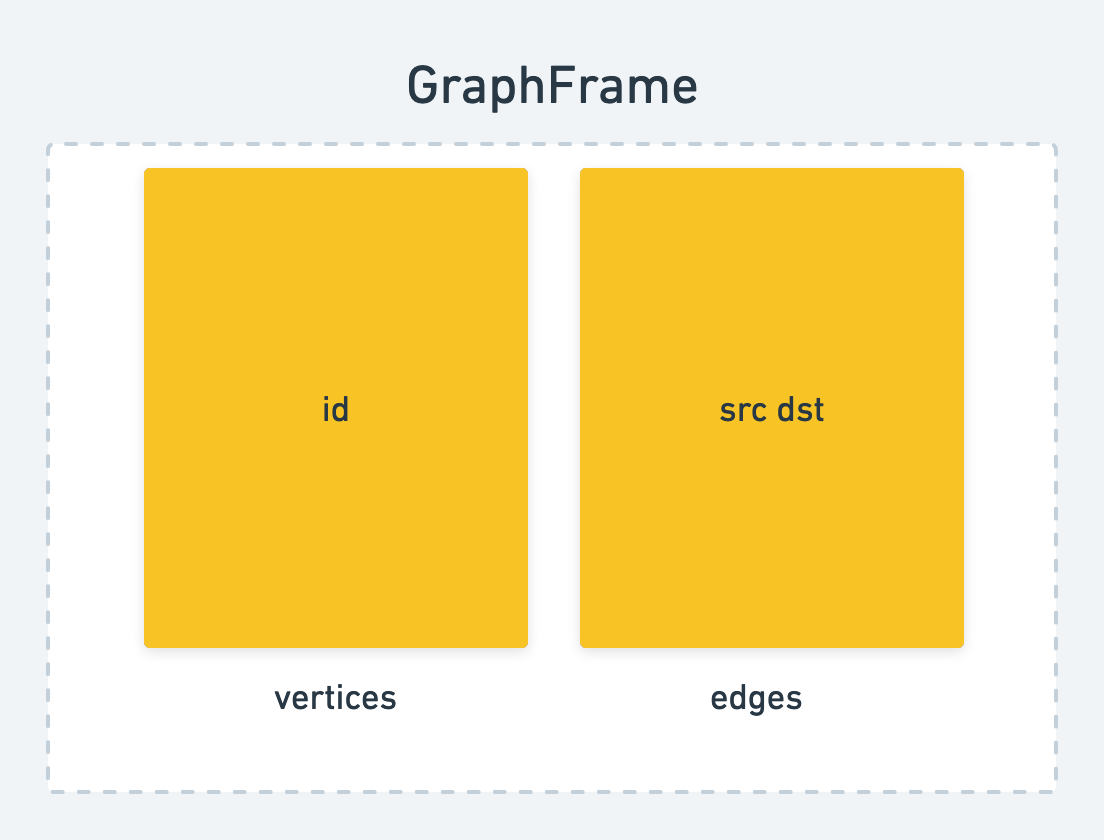The height and width of the screenshot is (840, 1104).
Task: Click the dashed top border of container
Action: click(552, 144)
